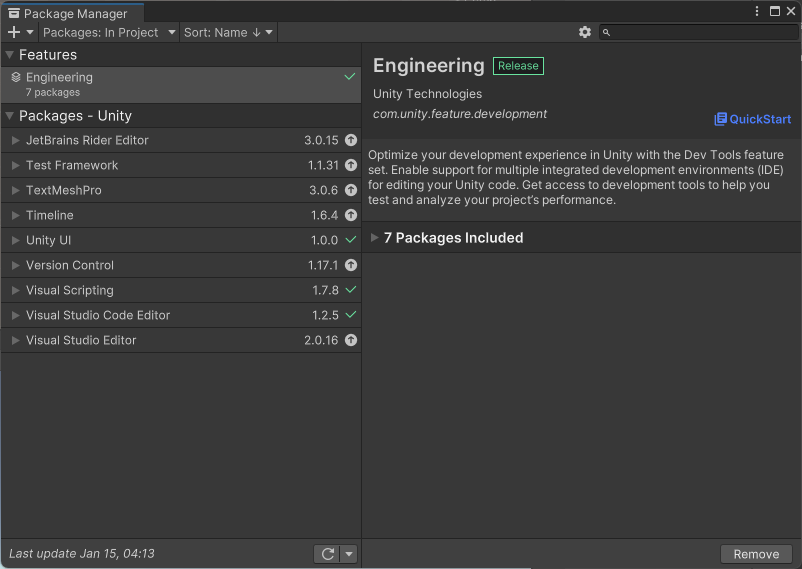Click the Last update Jan 15 status text
Viewport: 802px width, 569px height.
[82, 554]
